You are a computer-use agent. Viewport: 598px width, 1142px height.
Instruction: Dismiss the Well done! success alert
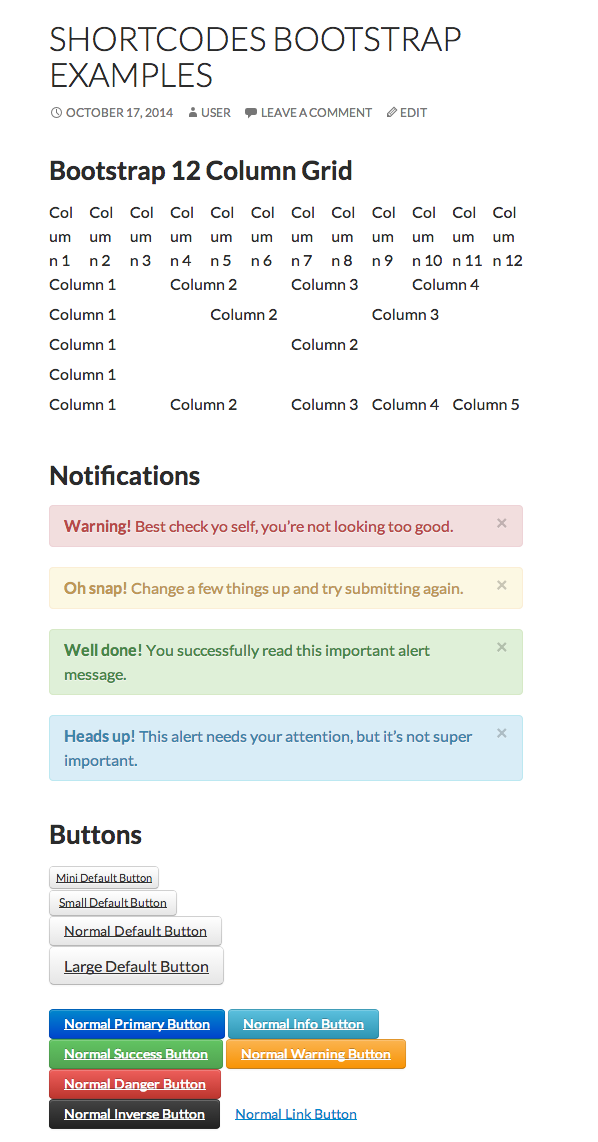click(x=501, y=647)
